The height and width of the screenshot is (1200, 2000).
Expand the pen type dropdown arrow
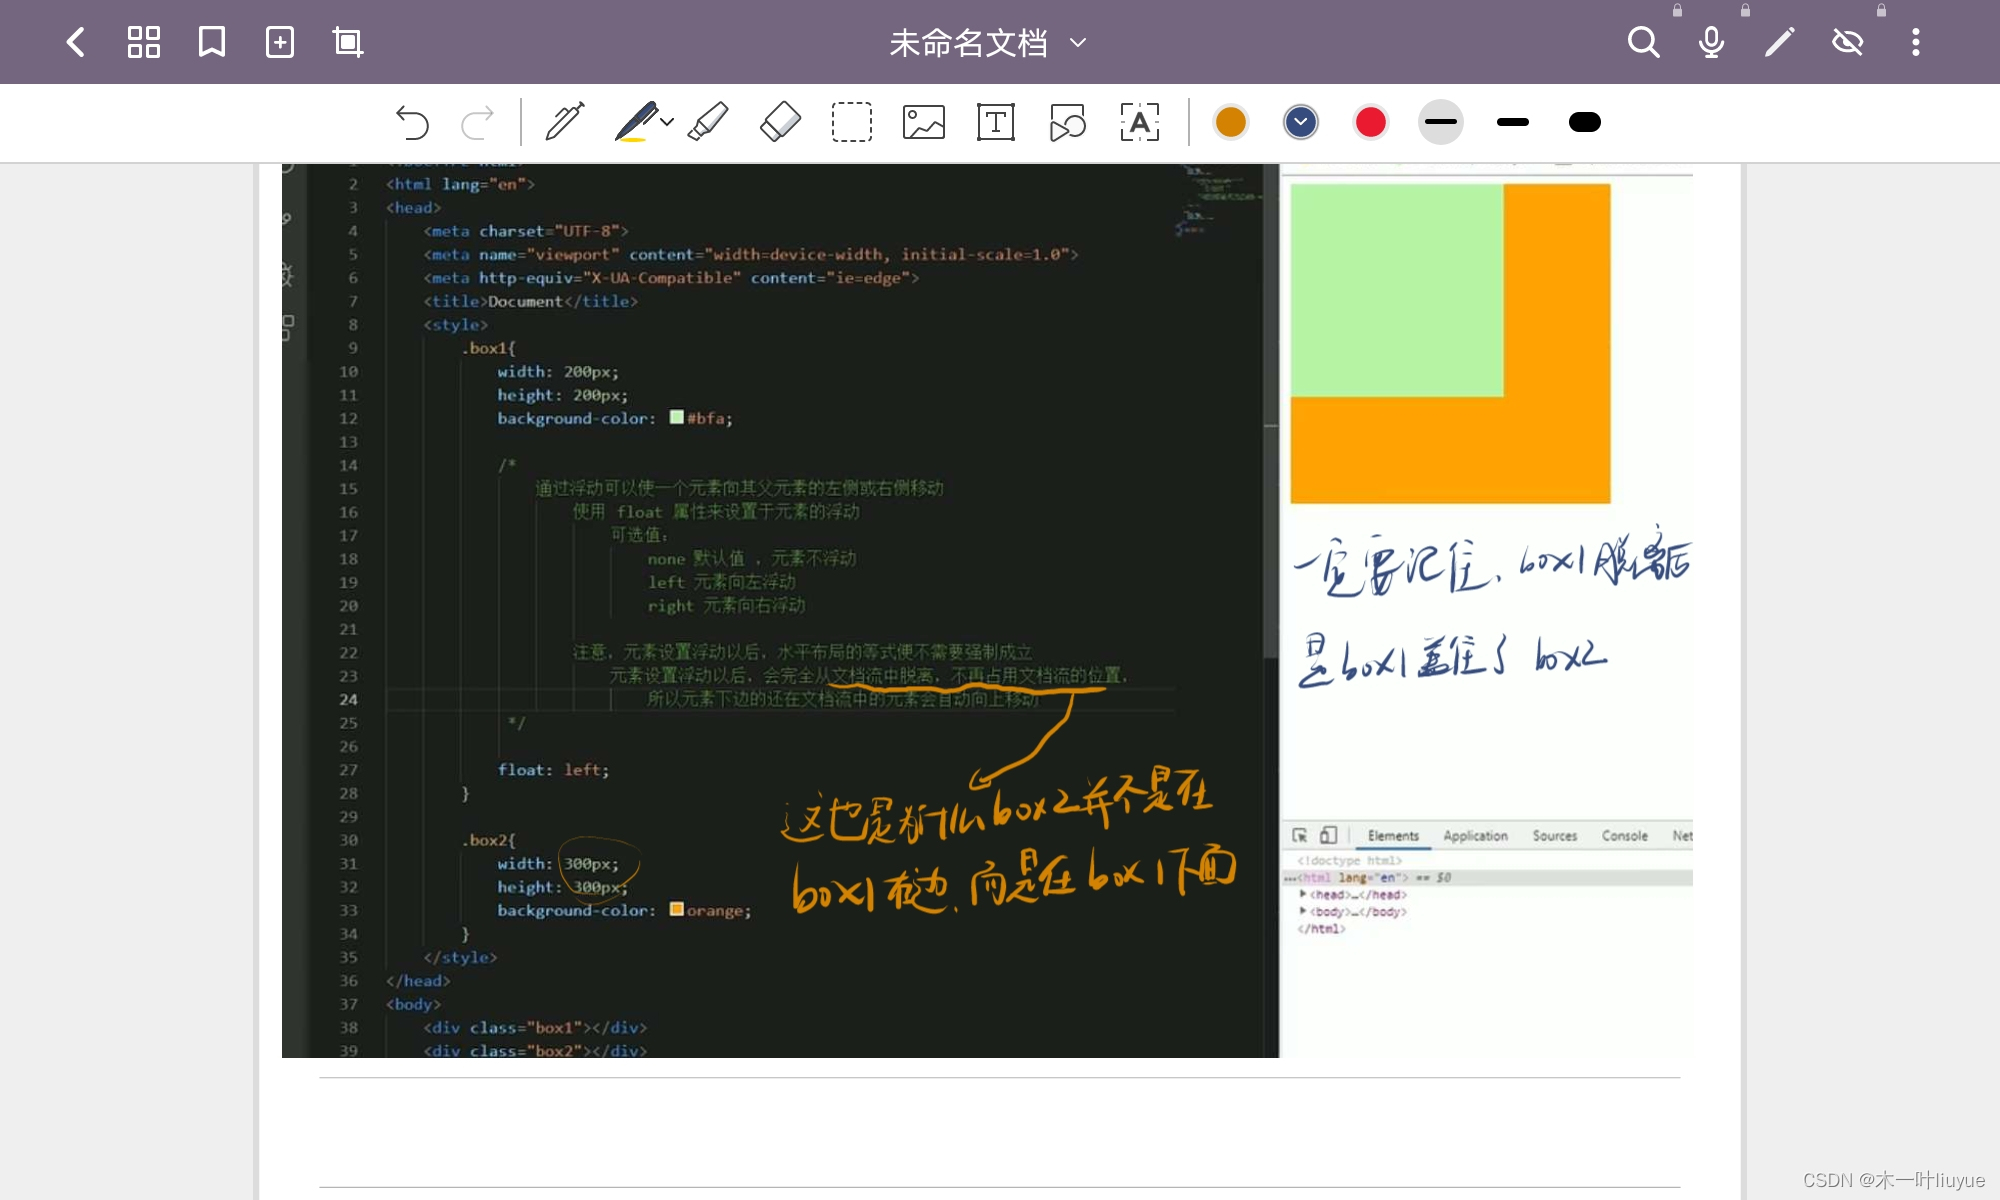(x=667, y=122)
